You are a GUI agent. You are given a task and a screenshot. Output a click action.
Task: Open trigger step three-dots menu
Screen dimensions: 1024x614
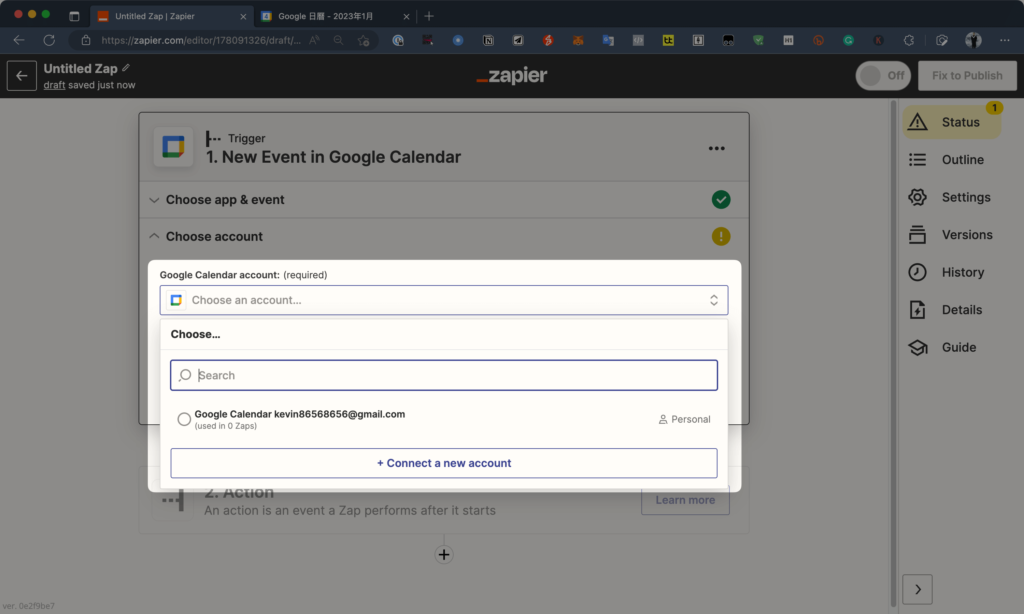click(716, 148)
